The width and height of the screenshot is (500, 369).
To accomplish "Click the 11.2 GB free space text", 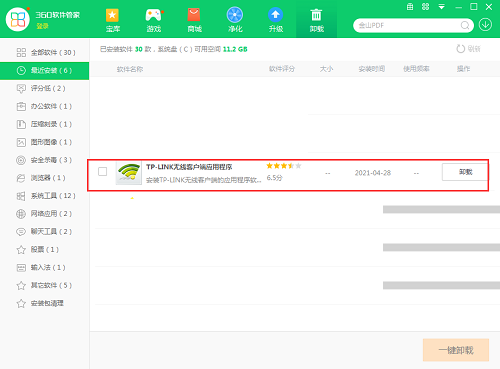I will [235, 49].
